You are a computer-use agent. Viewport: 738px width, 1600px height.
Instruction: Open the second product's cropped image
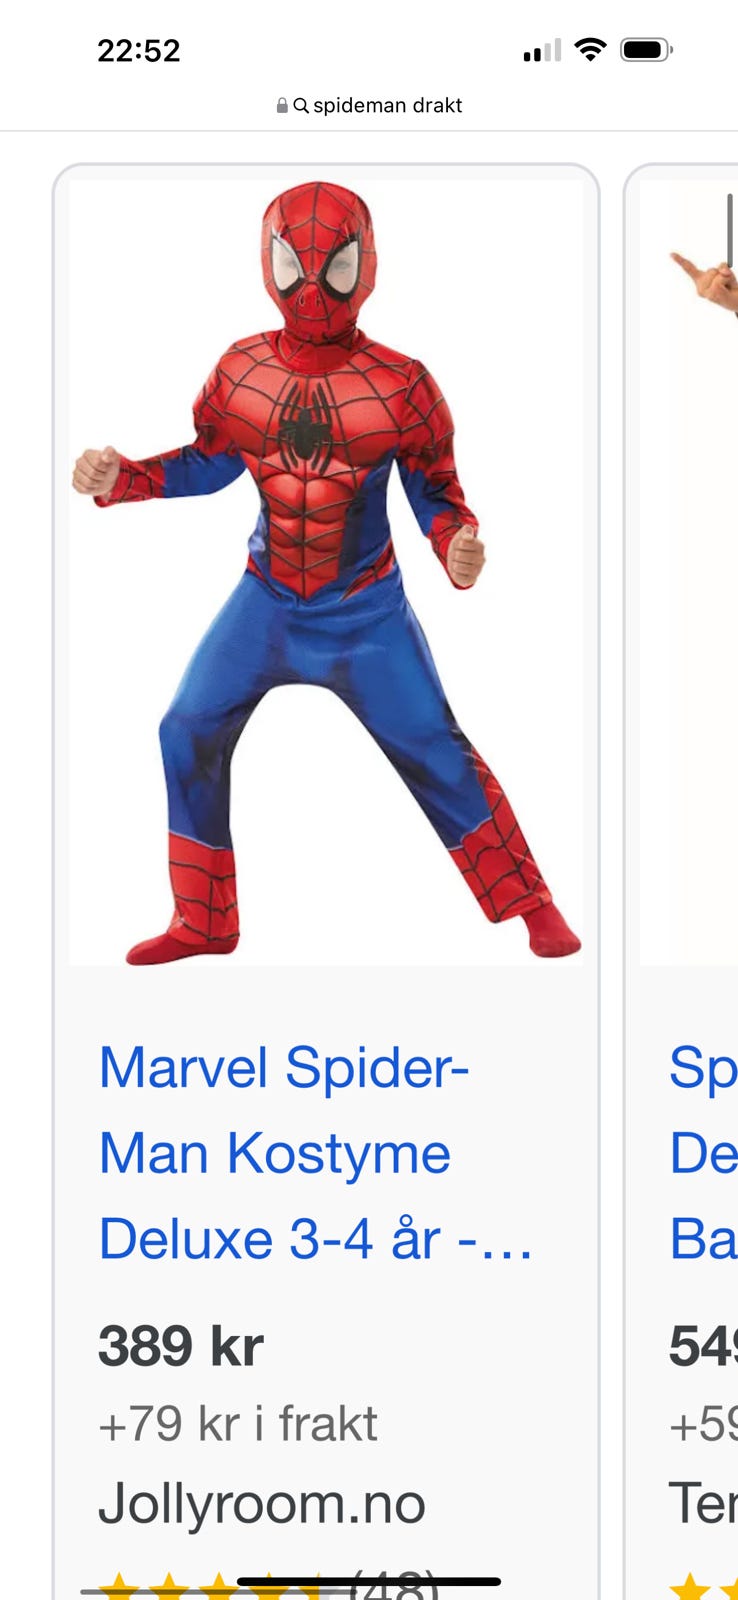pos(689,572)
